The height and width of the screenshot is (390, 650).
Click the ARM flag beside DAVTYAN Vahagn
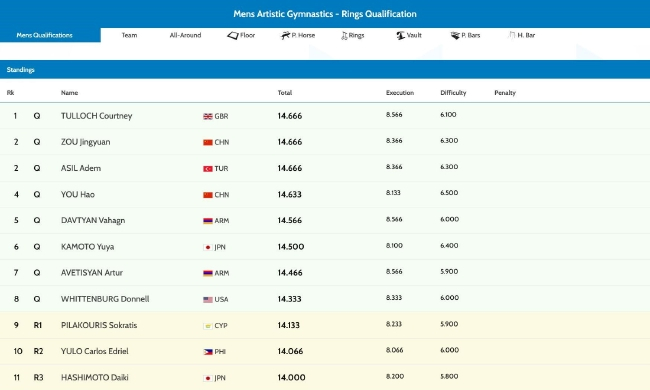[x=208, y=221]
